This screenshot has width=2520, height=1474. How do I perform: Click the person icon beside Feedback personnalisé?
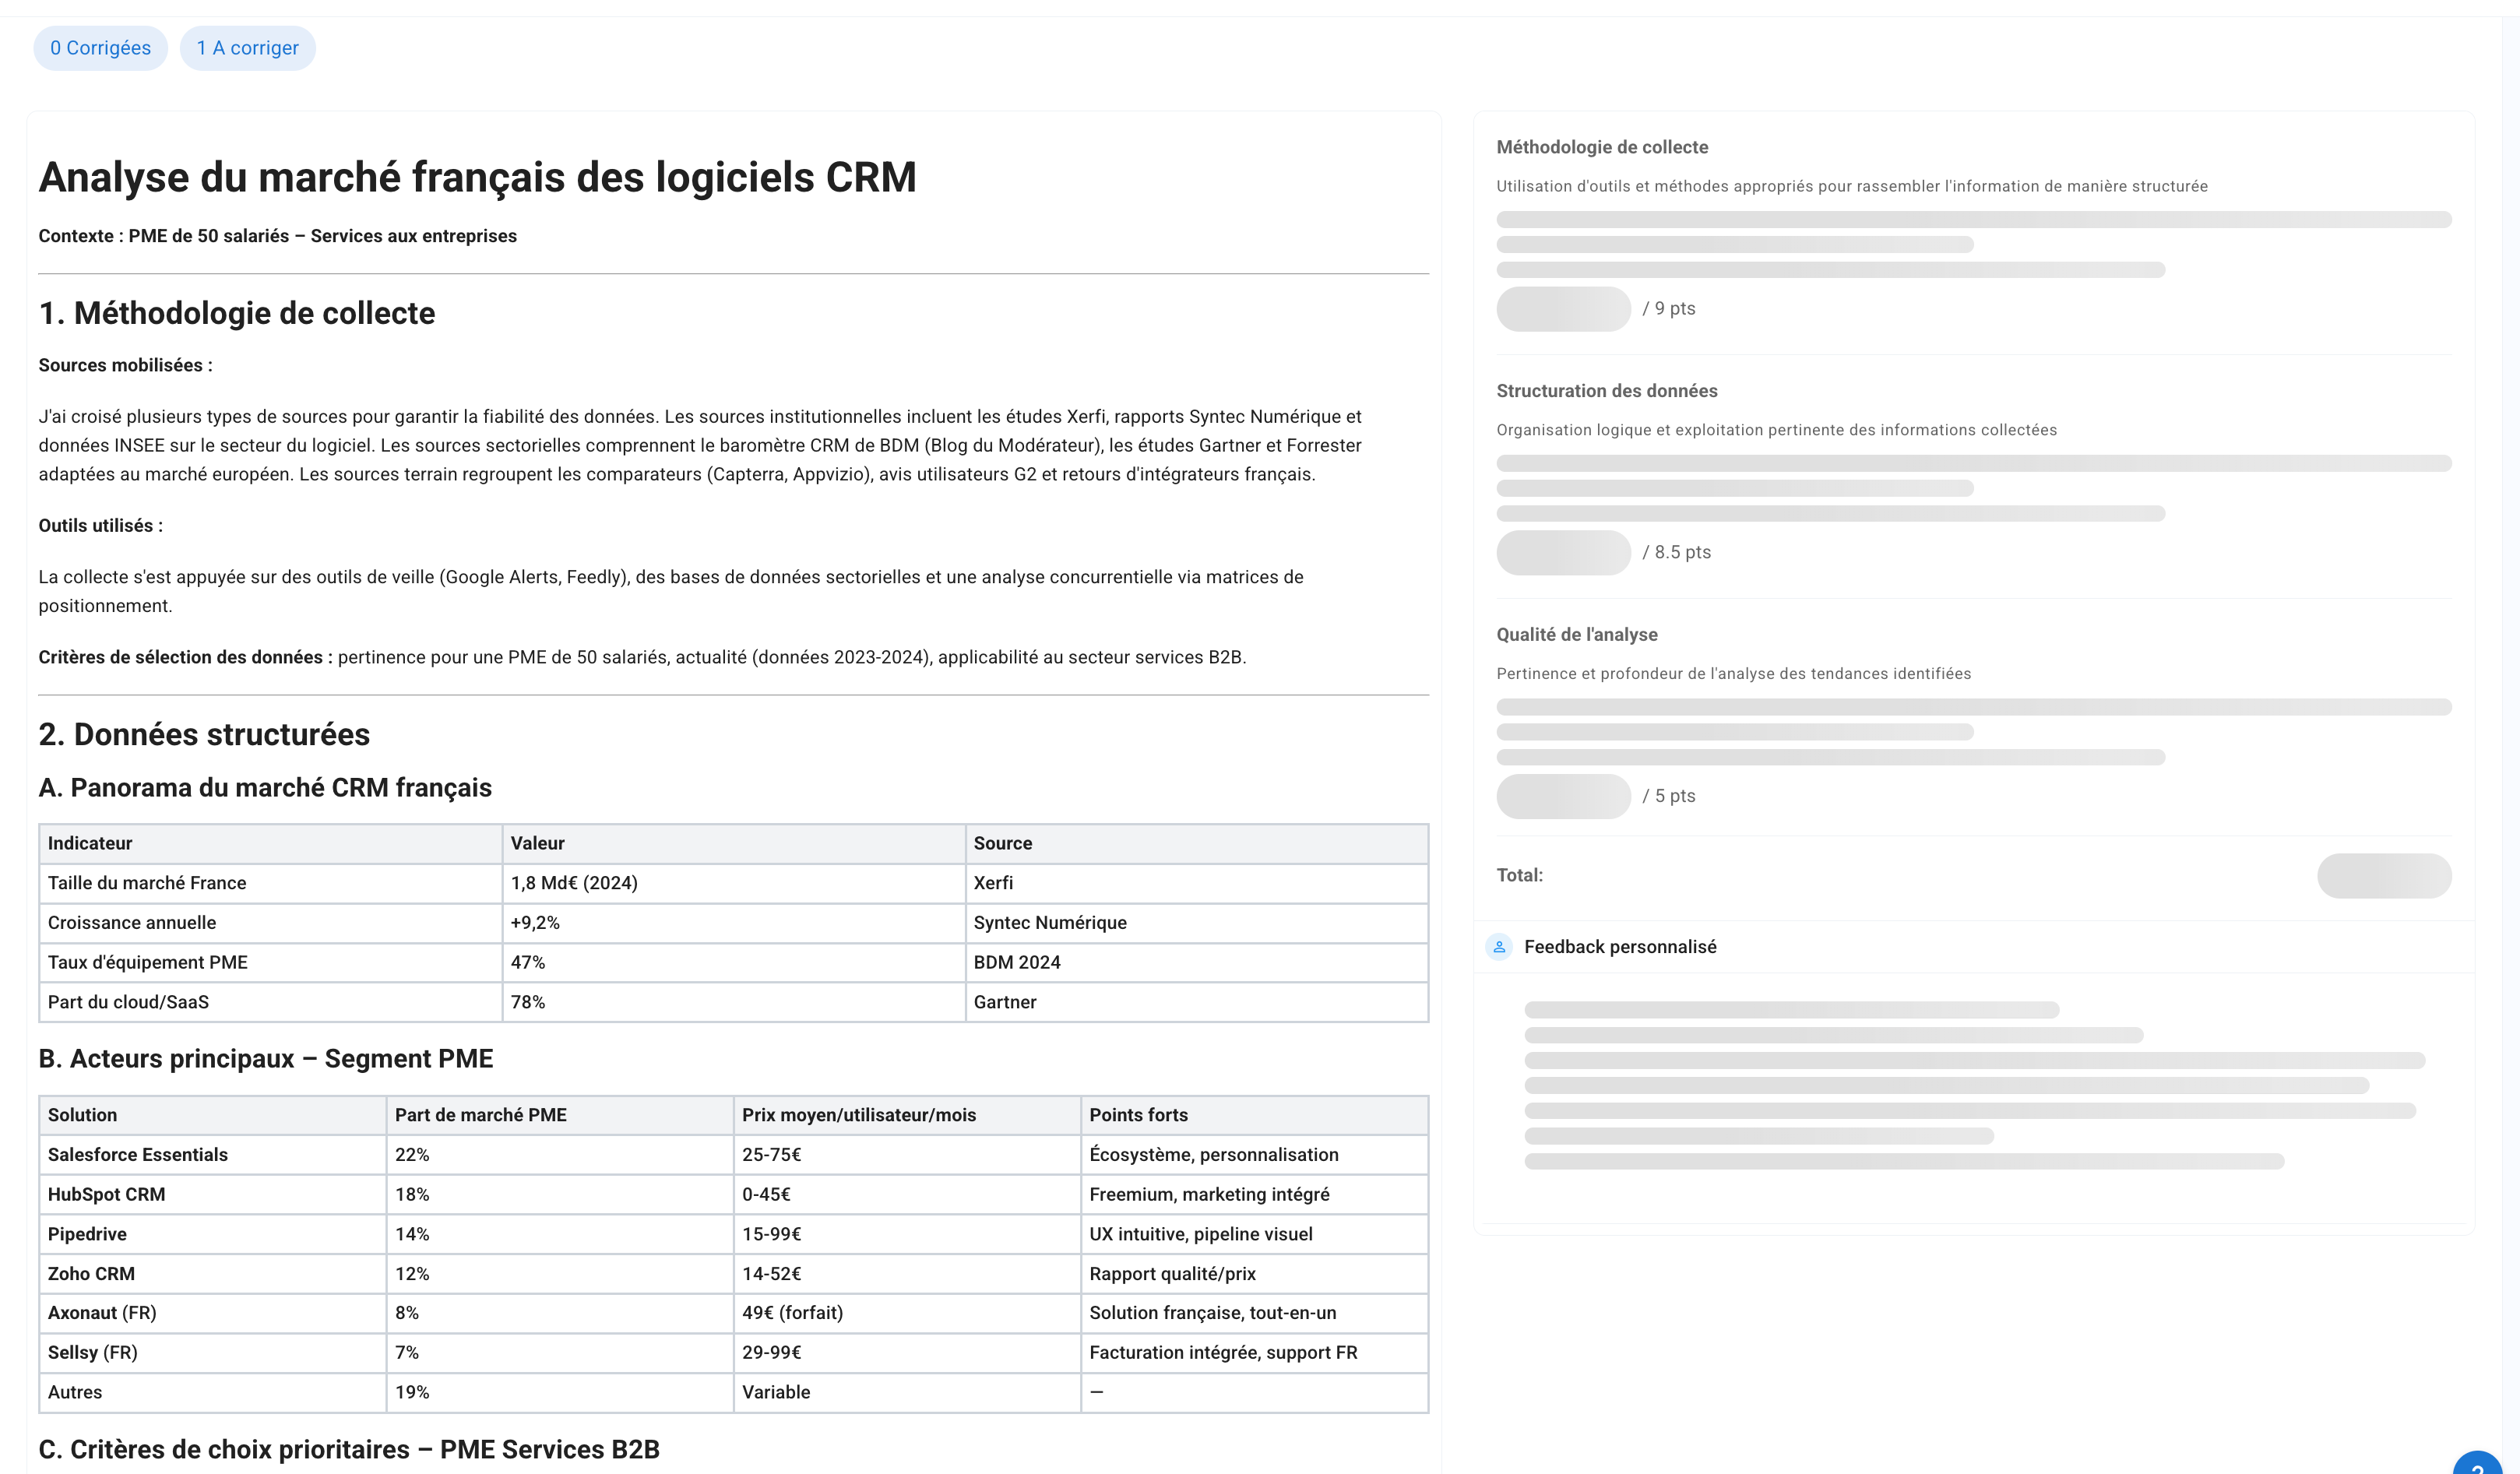click(1498, 947)
